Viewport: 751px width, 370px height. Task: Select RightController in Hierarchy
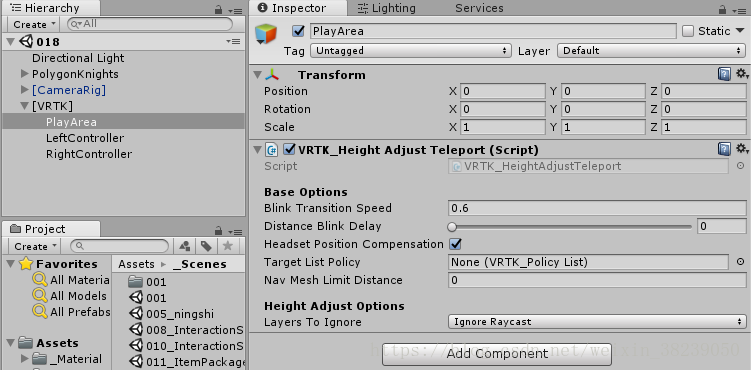(89, 154)
